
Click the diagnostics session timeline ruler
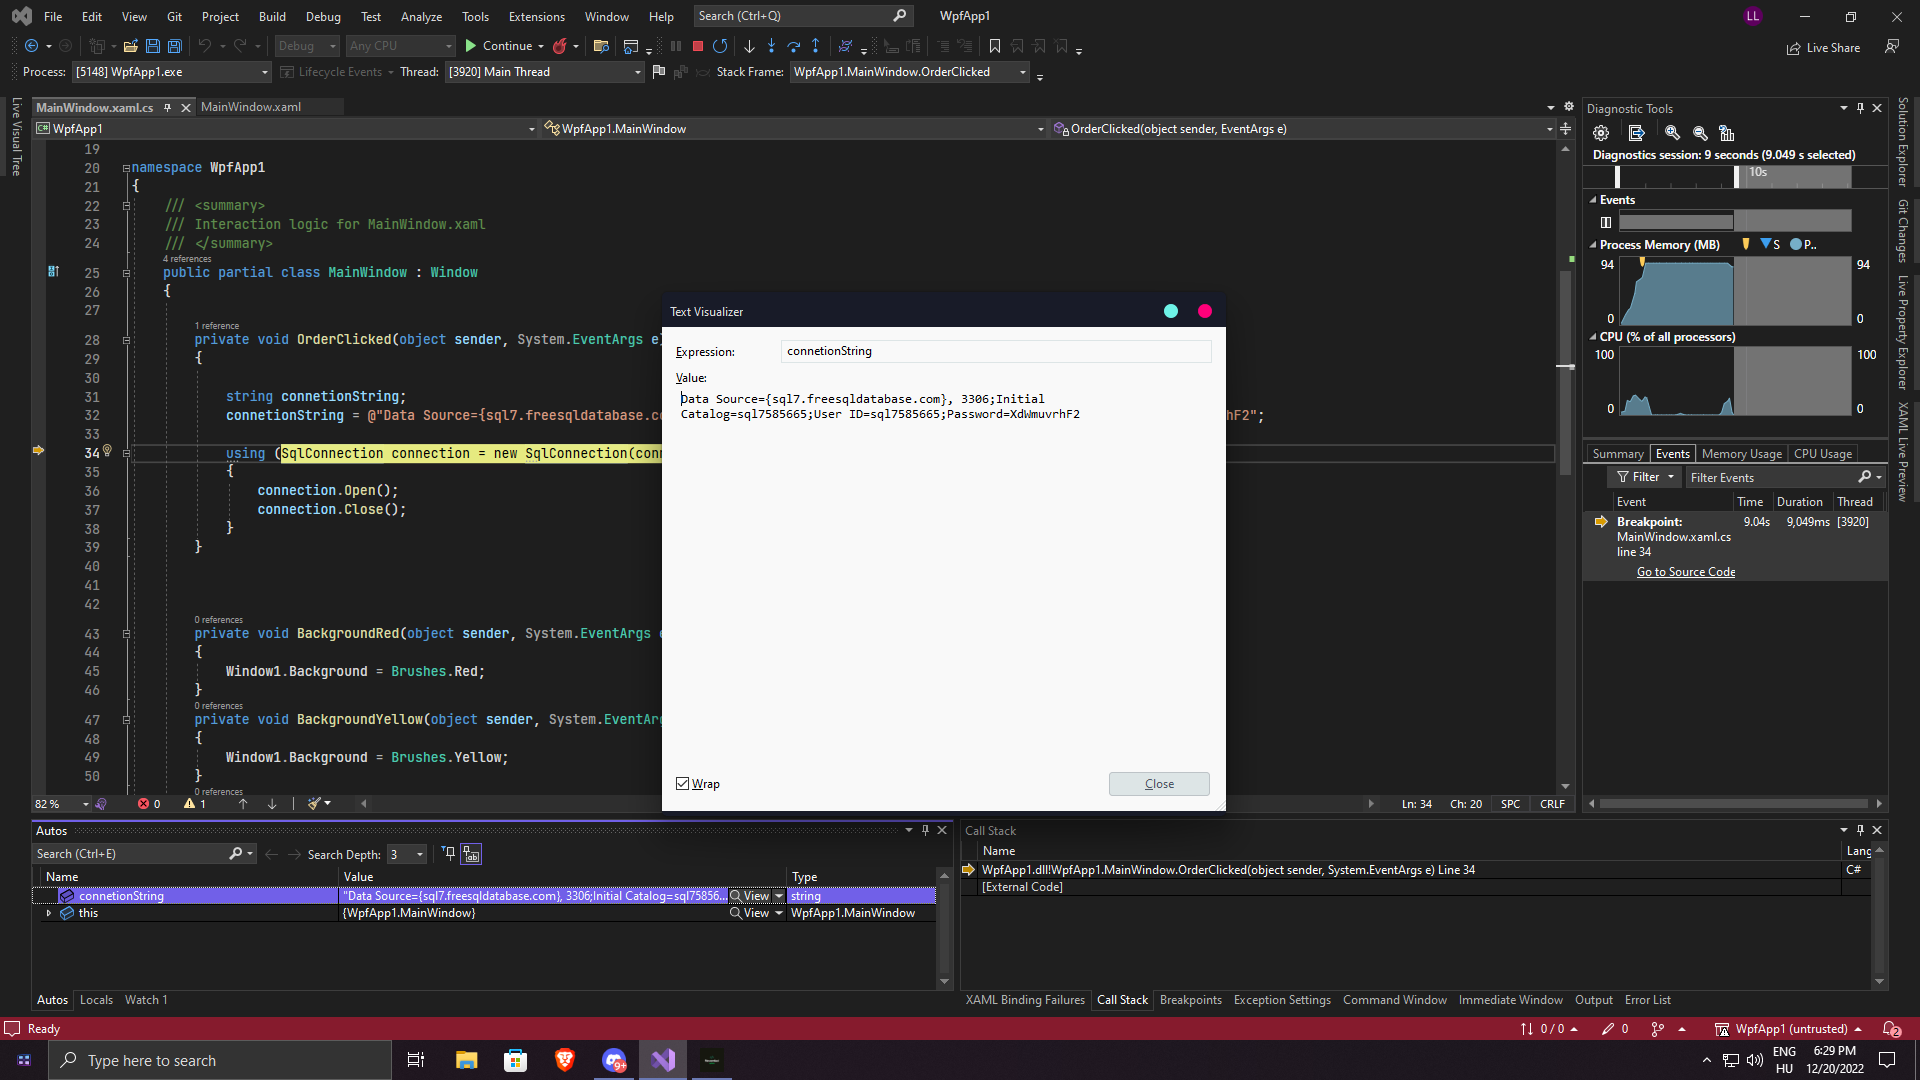pyautogui.click(x=1733, y=177)
